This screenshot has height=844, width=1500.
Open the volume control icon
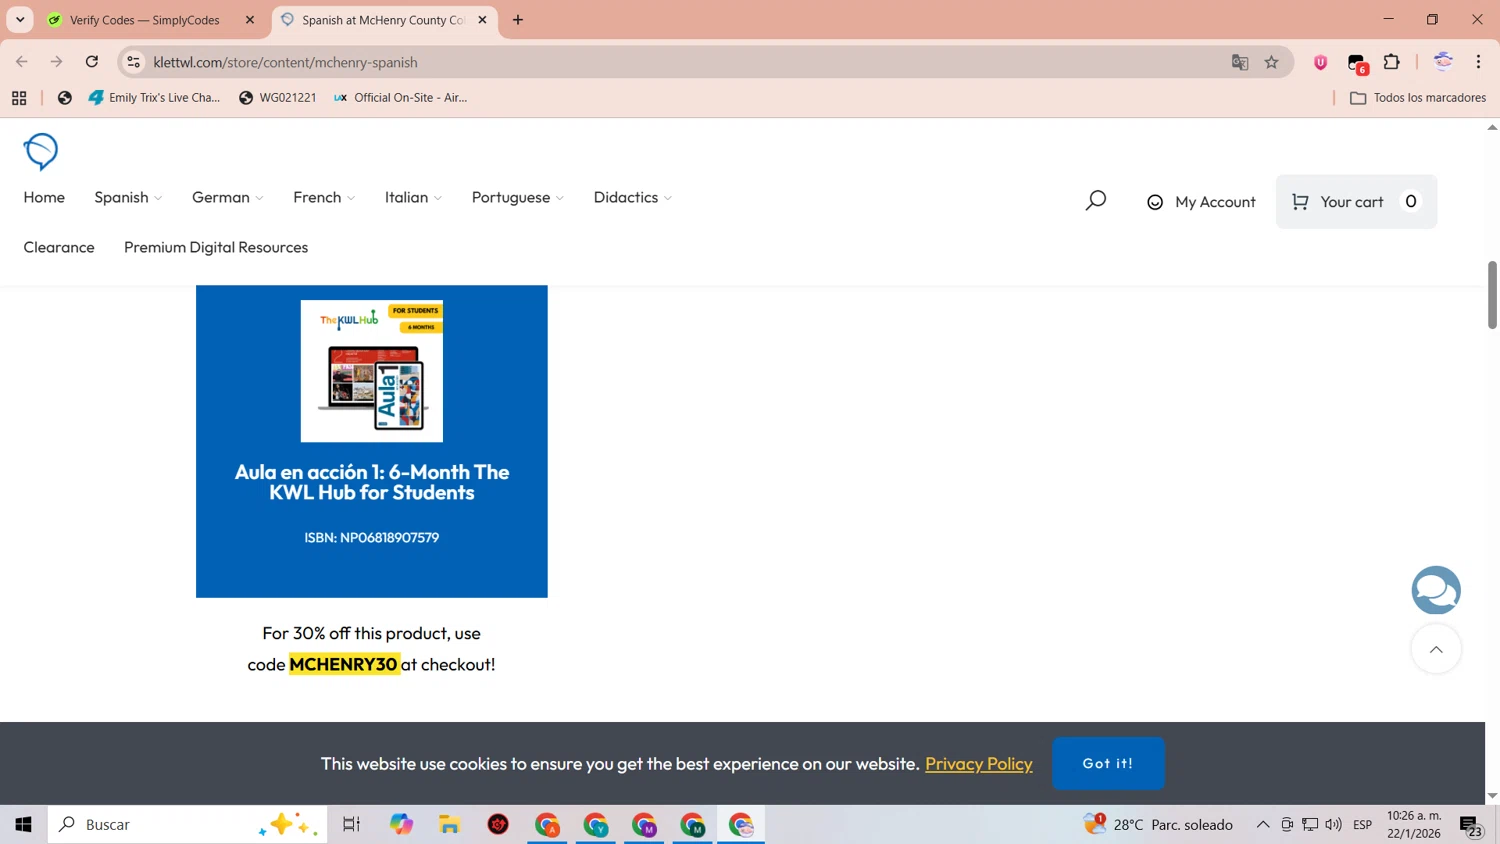point(1333,824)
